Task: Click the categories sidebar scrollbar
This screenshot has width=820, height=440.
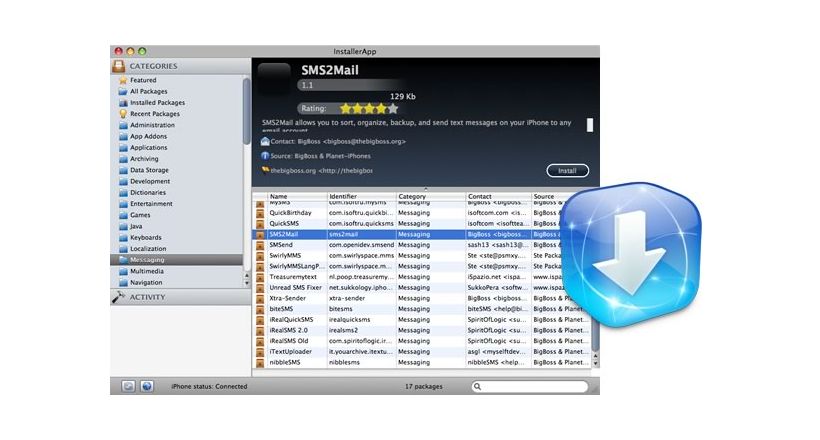Action: click(x=246, y=112)
